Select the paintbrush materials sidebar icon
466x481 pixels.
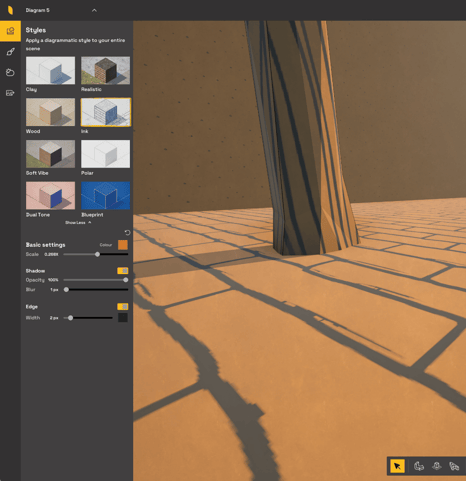10,52
